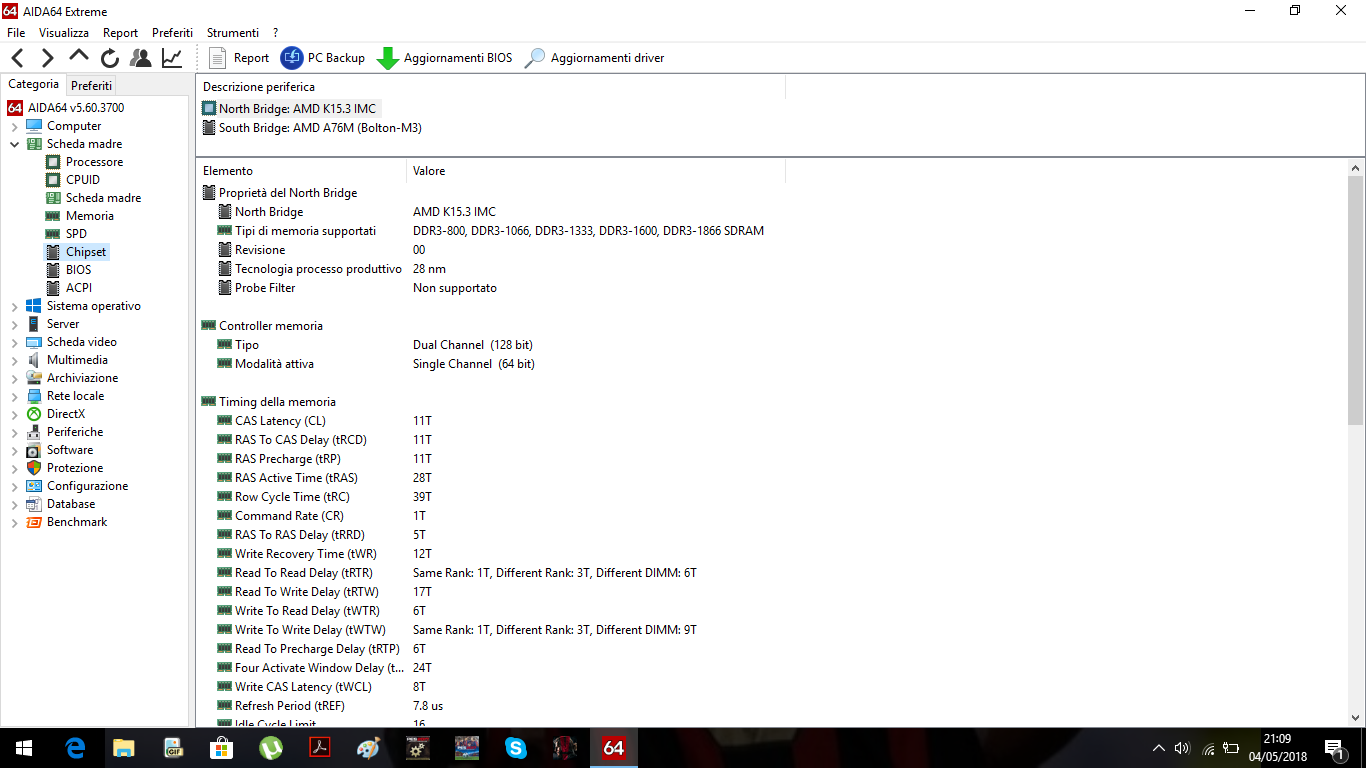
Task: Click the vertical scrollbar thumb in details pane
Action: click(1356, 300)
